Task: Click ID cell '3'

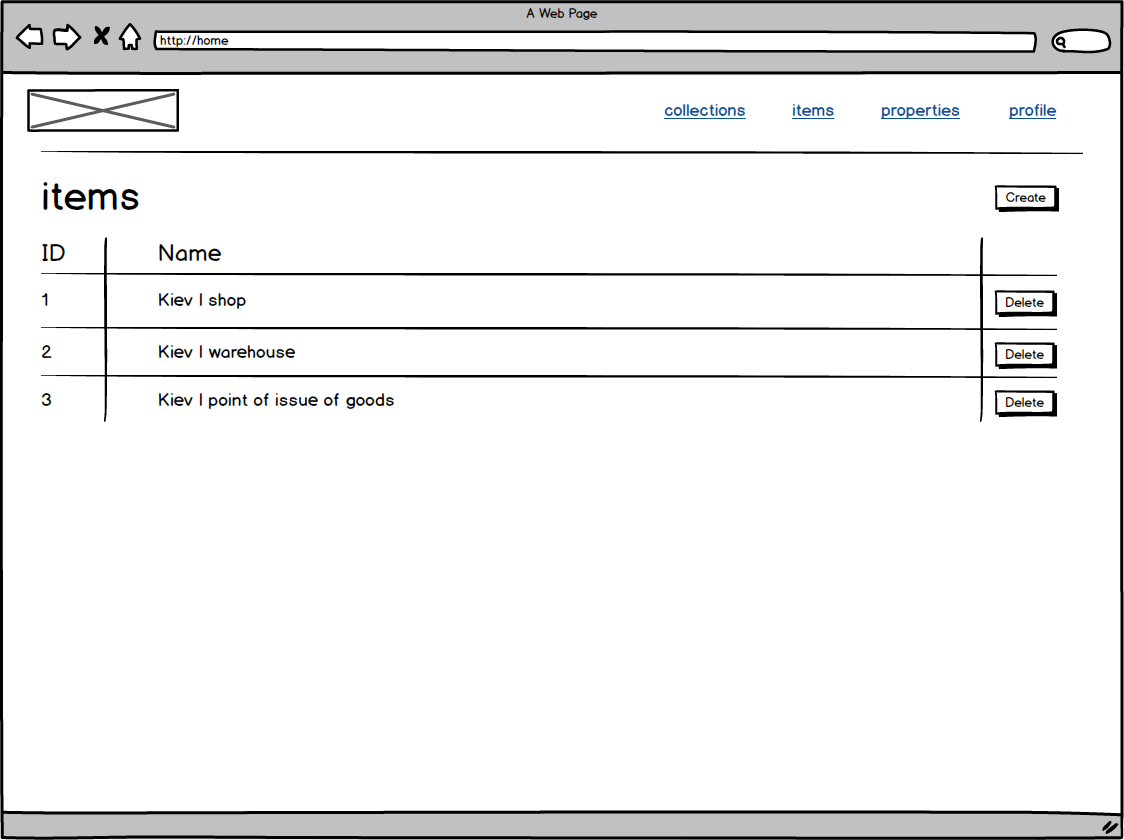Action: pos(47,400)
